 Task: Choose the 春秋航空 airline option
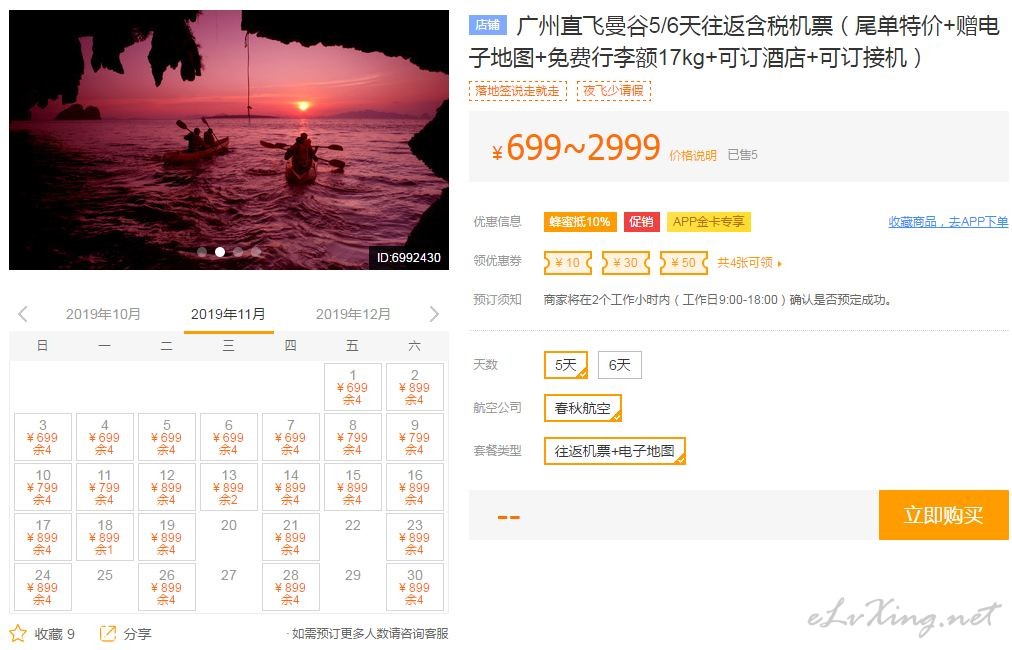583,408
